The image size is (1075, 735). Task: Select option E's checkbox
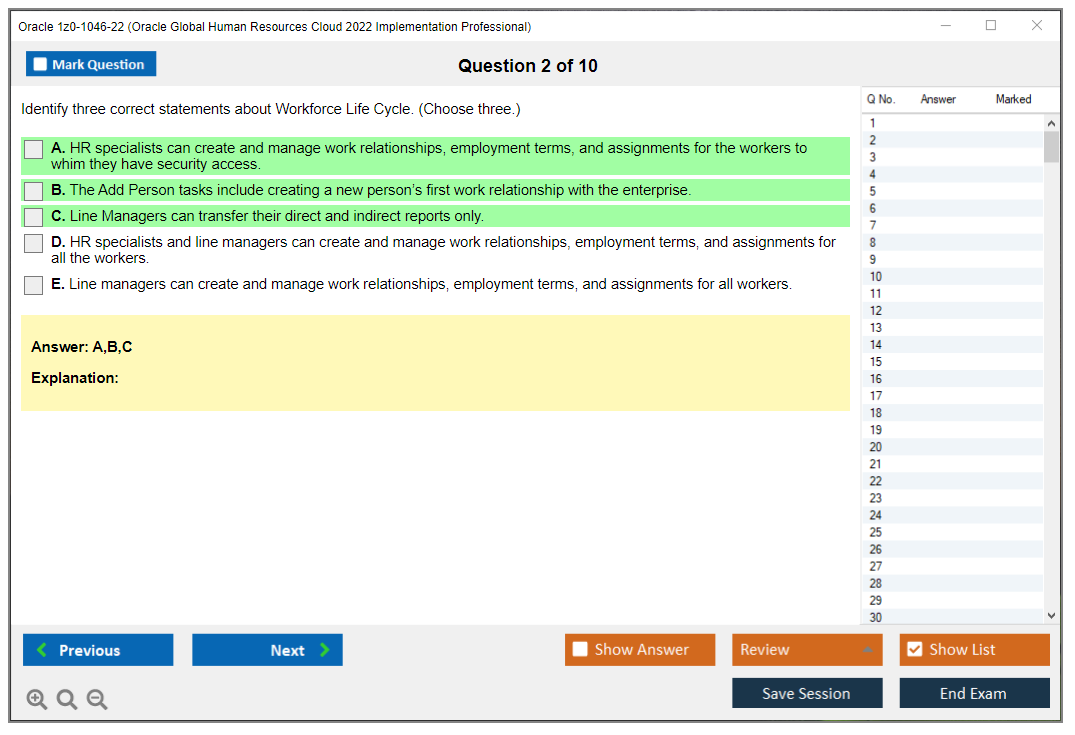point(33,285)
